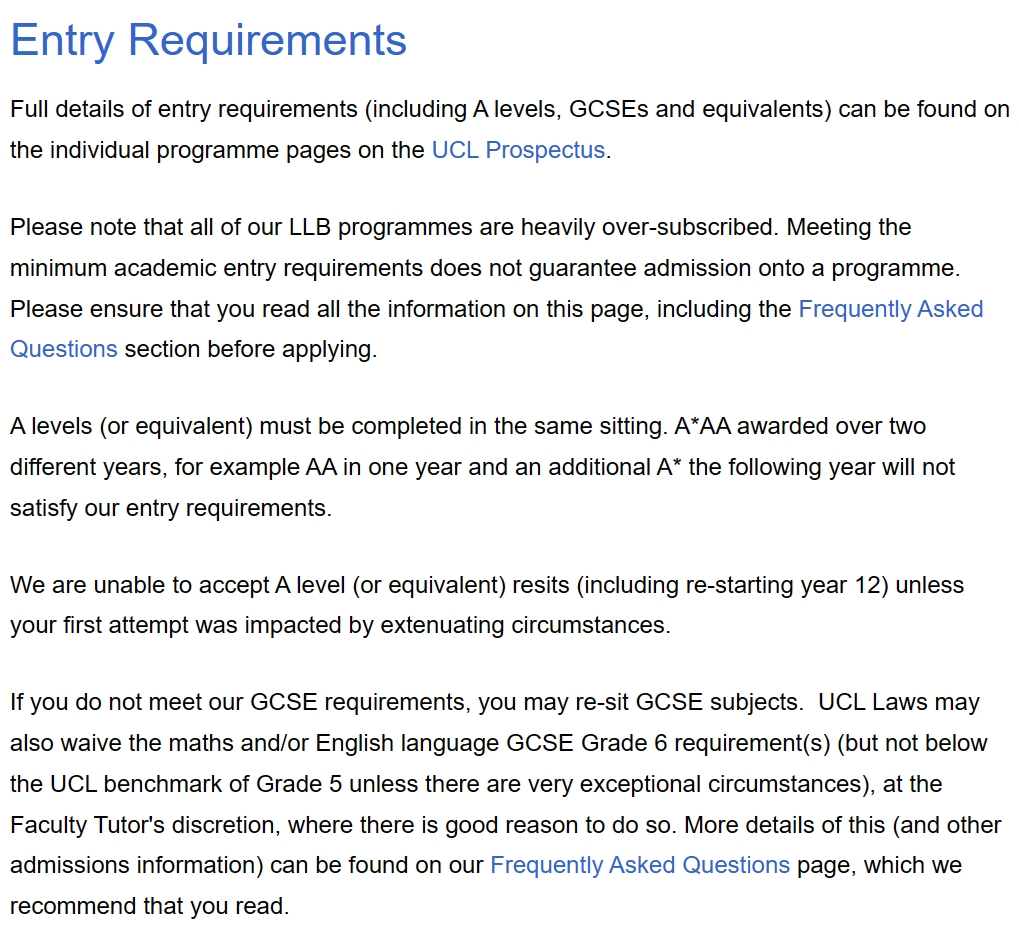
Task: Open the UCL Prospectus link
Action: coord(518,150)
